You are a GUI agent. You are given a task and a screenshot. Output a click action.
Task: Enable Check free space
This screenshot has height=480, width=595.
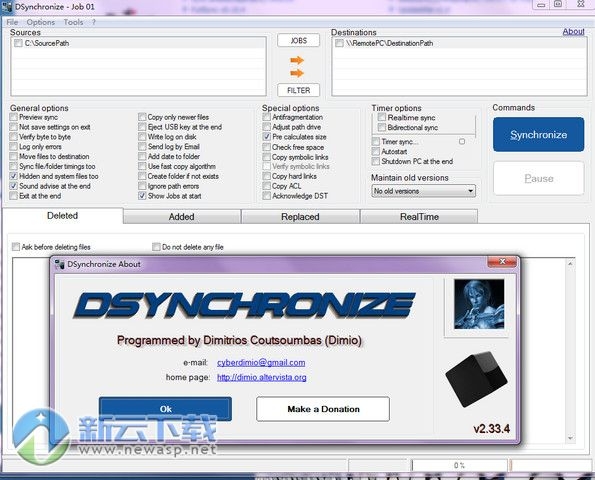coord(267,147)
